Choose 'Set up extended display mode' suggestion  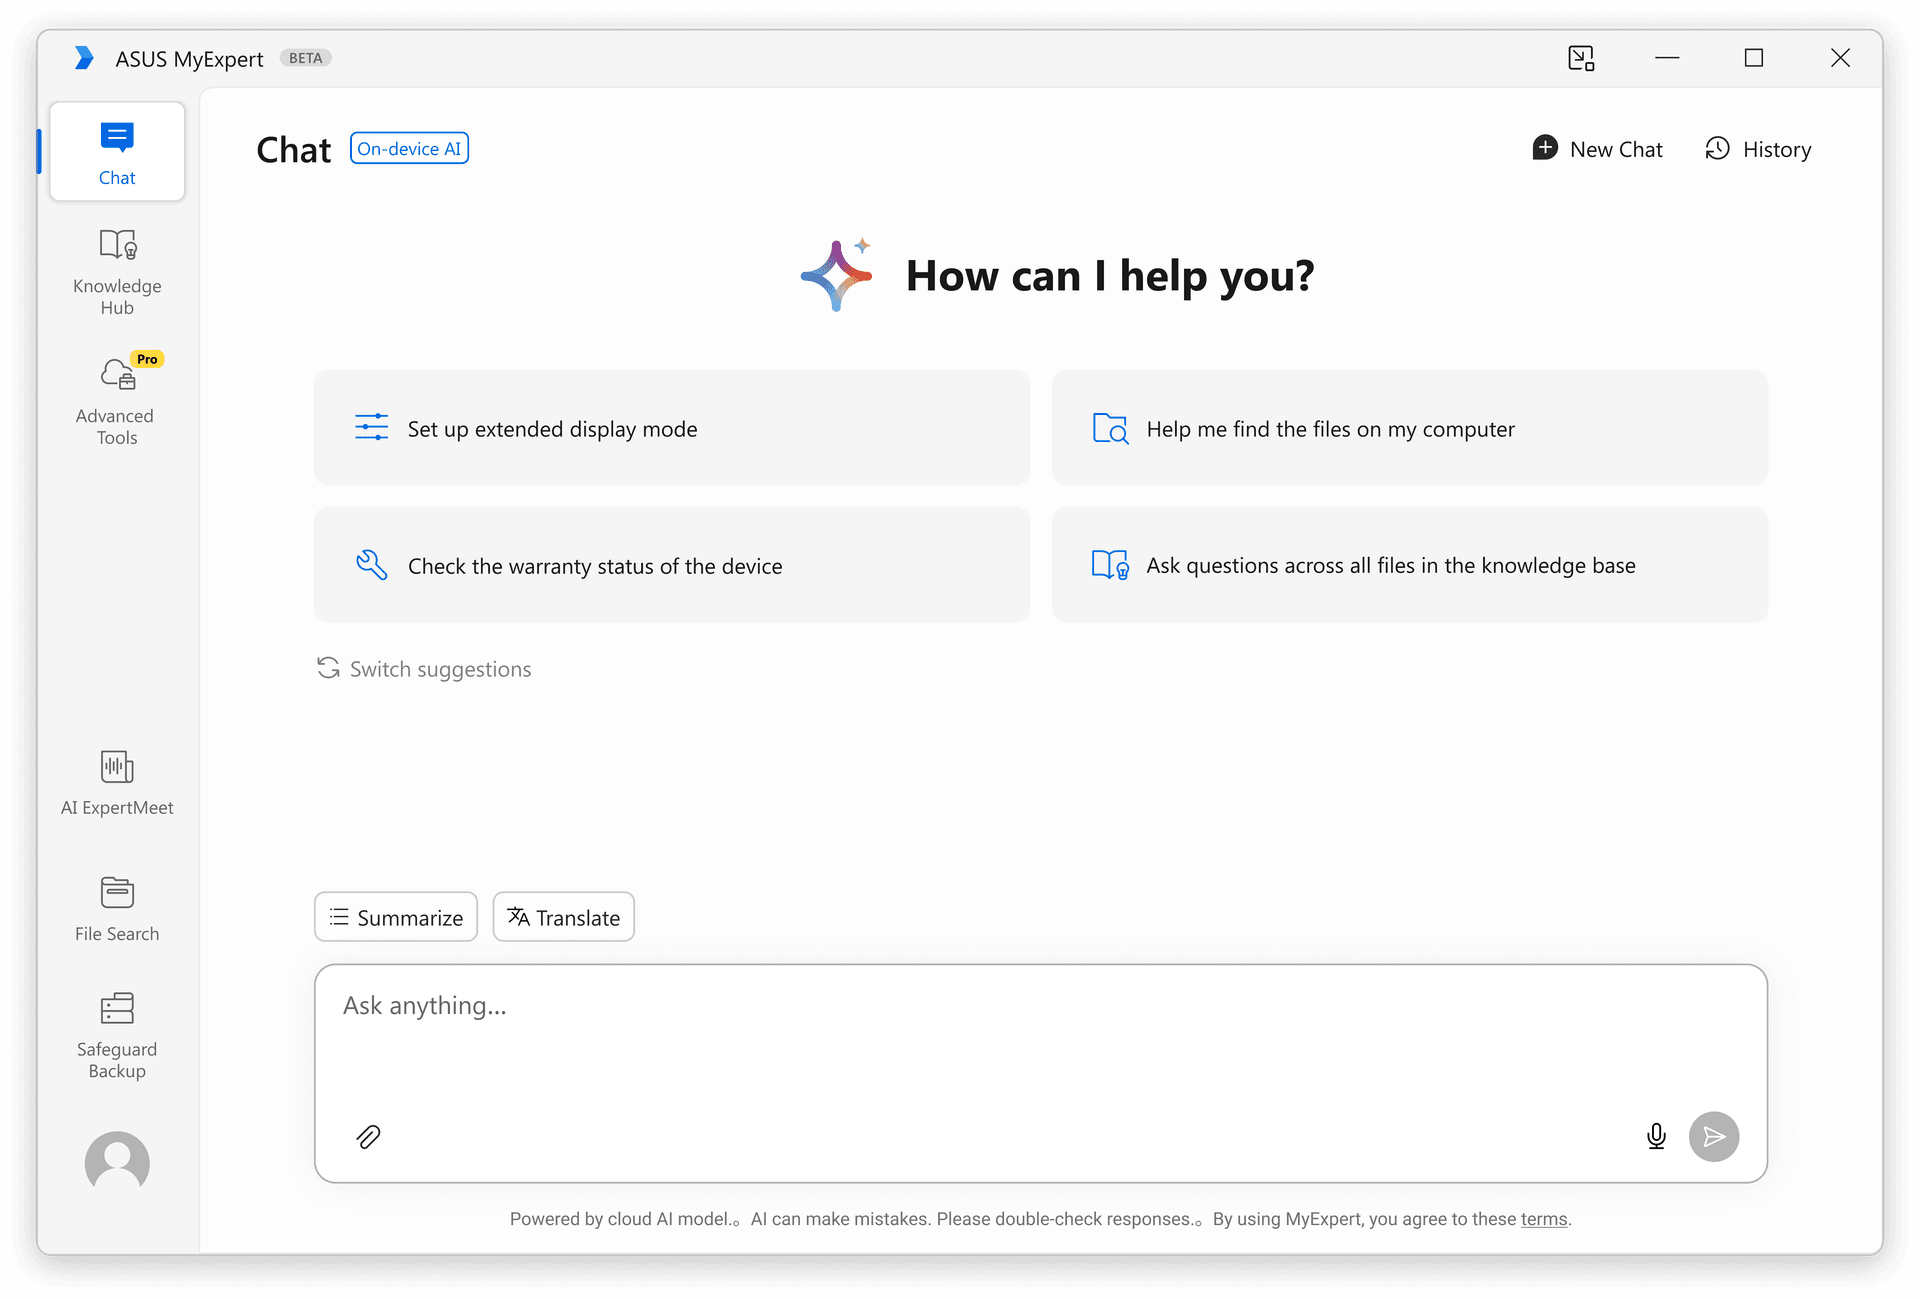(x=671, y=428)
